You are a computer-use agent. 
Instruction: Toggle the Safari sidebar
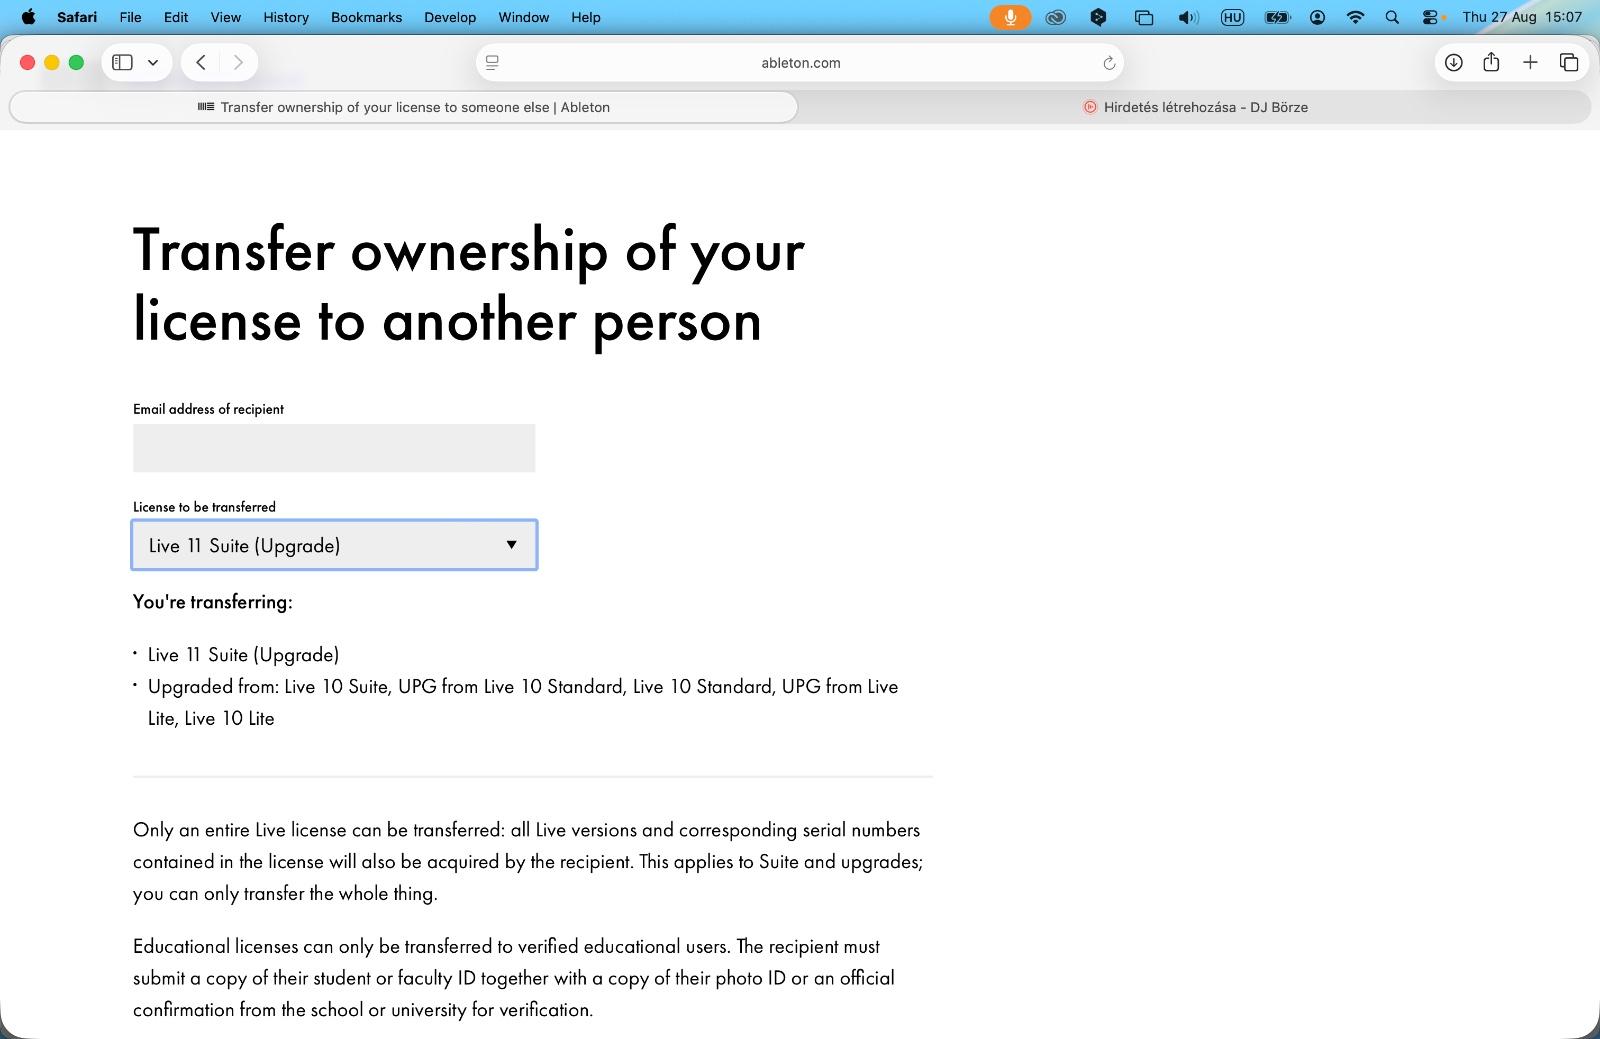click(x=122, y=62)
